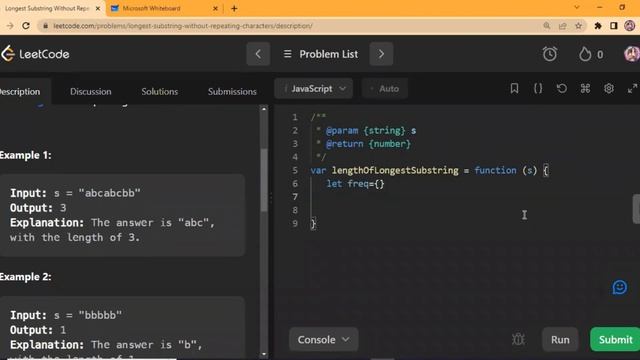Screen dimensions: 640x360
Task: Open the browser extensions puzzle icon
Action: click(x=598, y=26)
